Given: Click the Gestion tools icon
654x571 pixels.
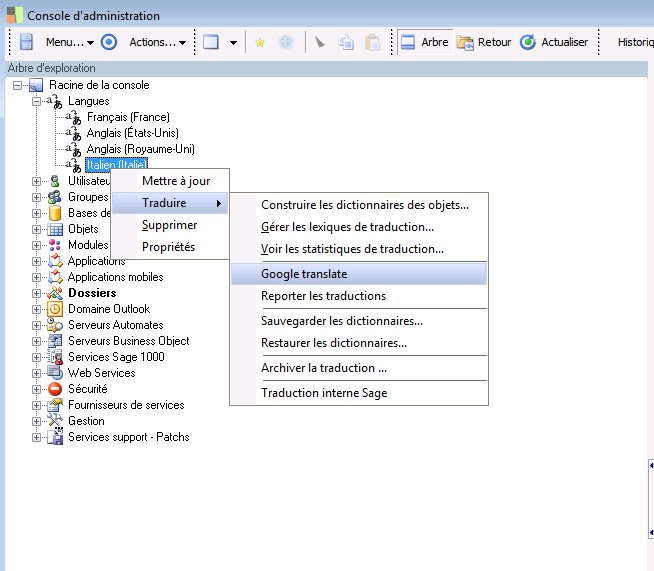Looking at the screenshot, I should coord(55,421).
